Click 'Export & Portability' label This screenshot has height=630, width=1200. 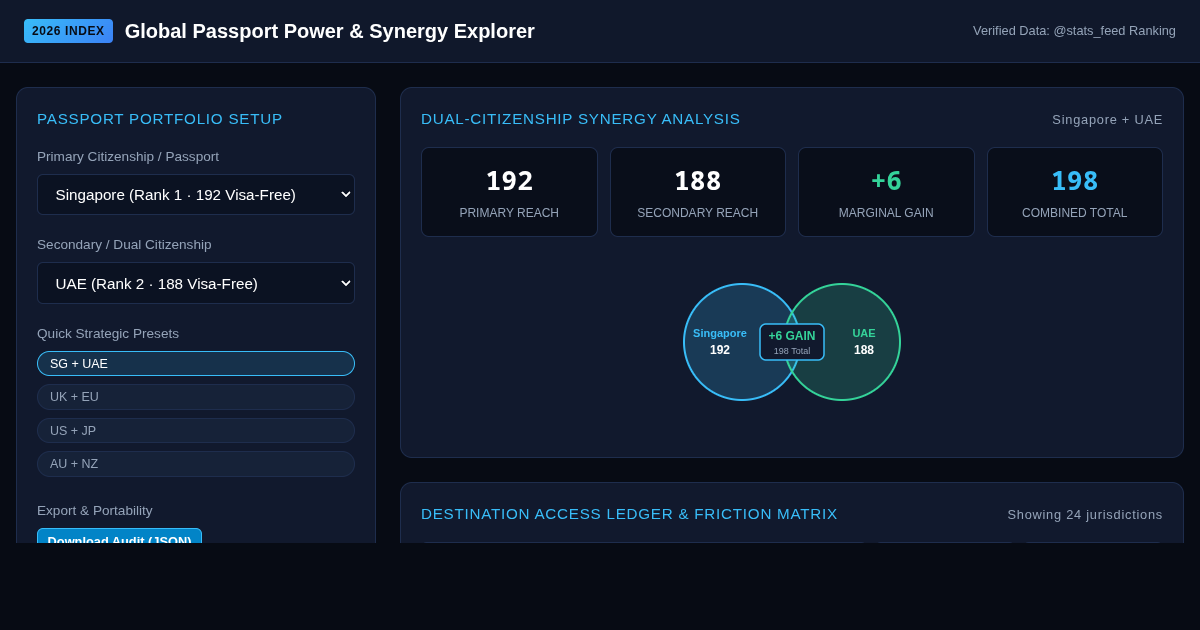(x=95, y=510)
